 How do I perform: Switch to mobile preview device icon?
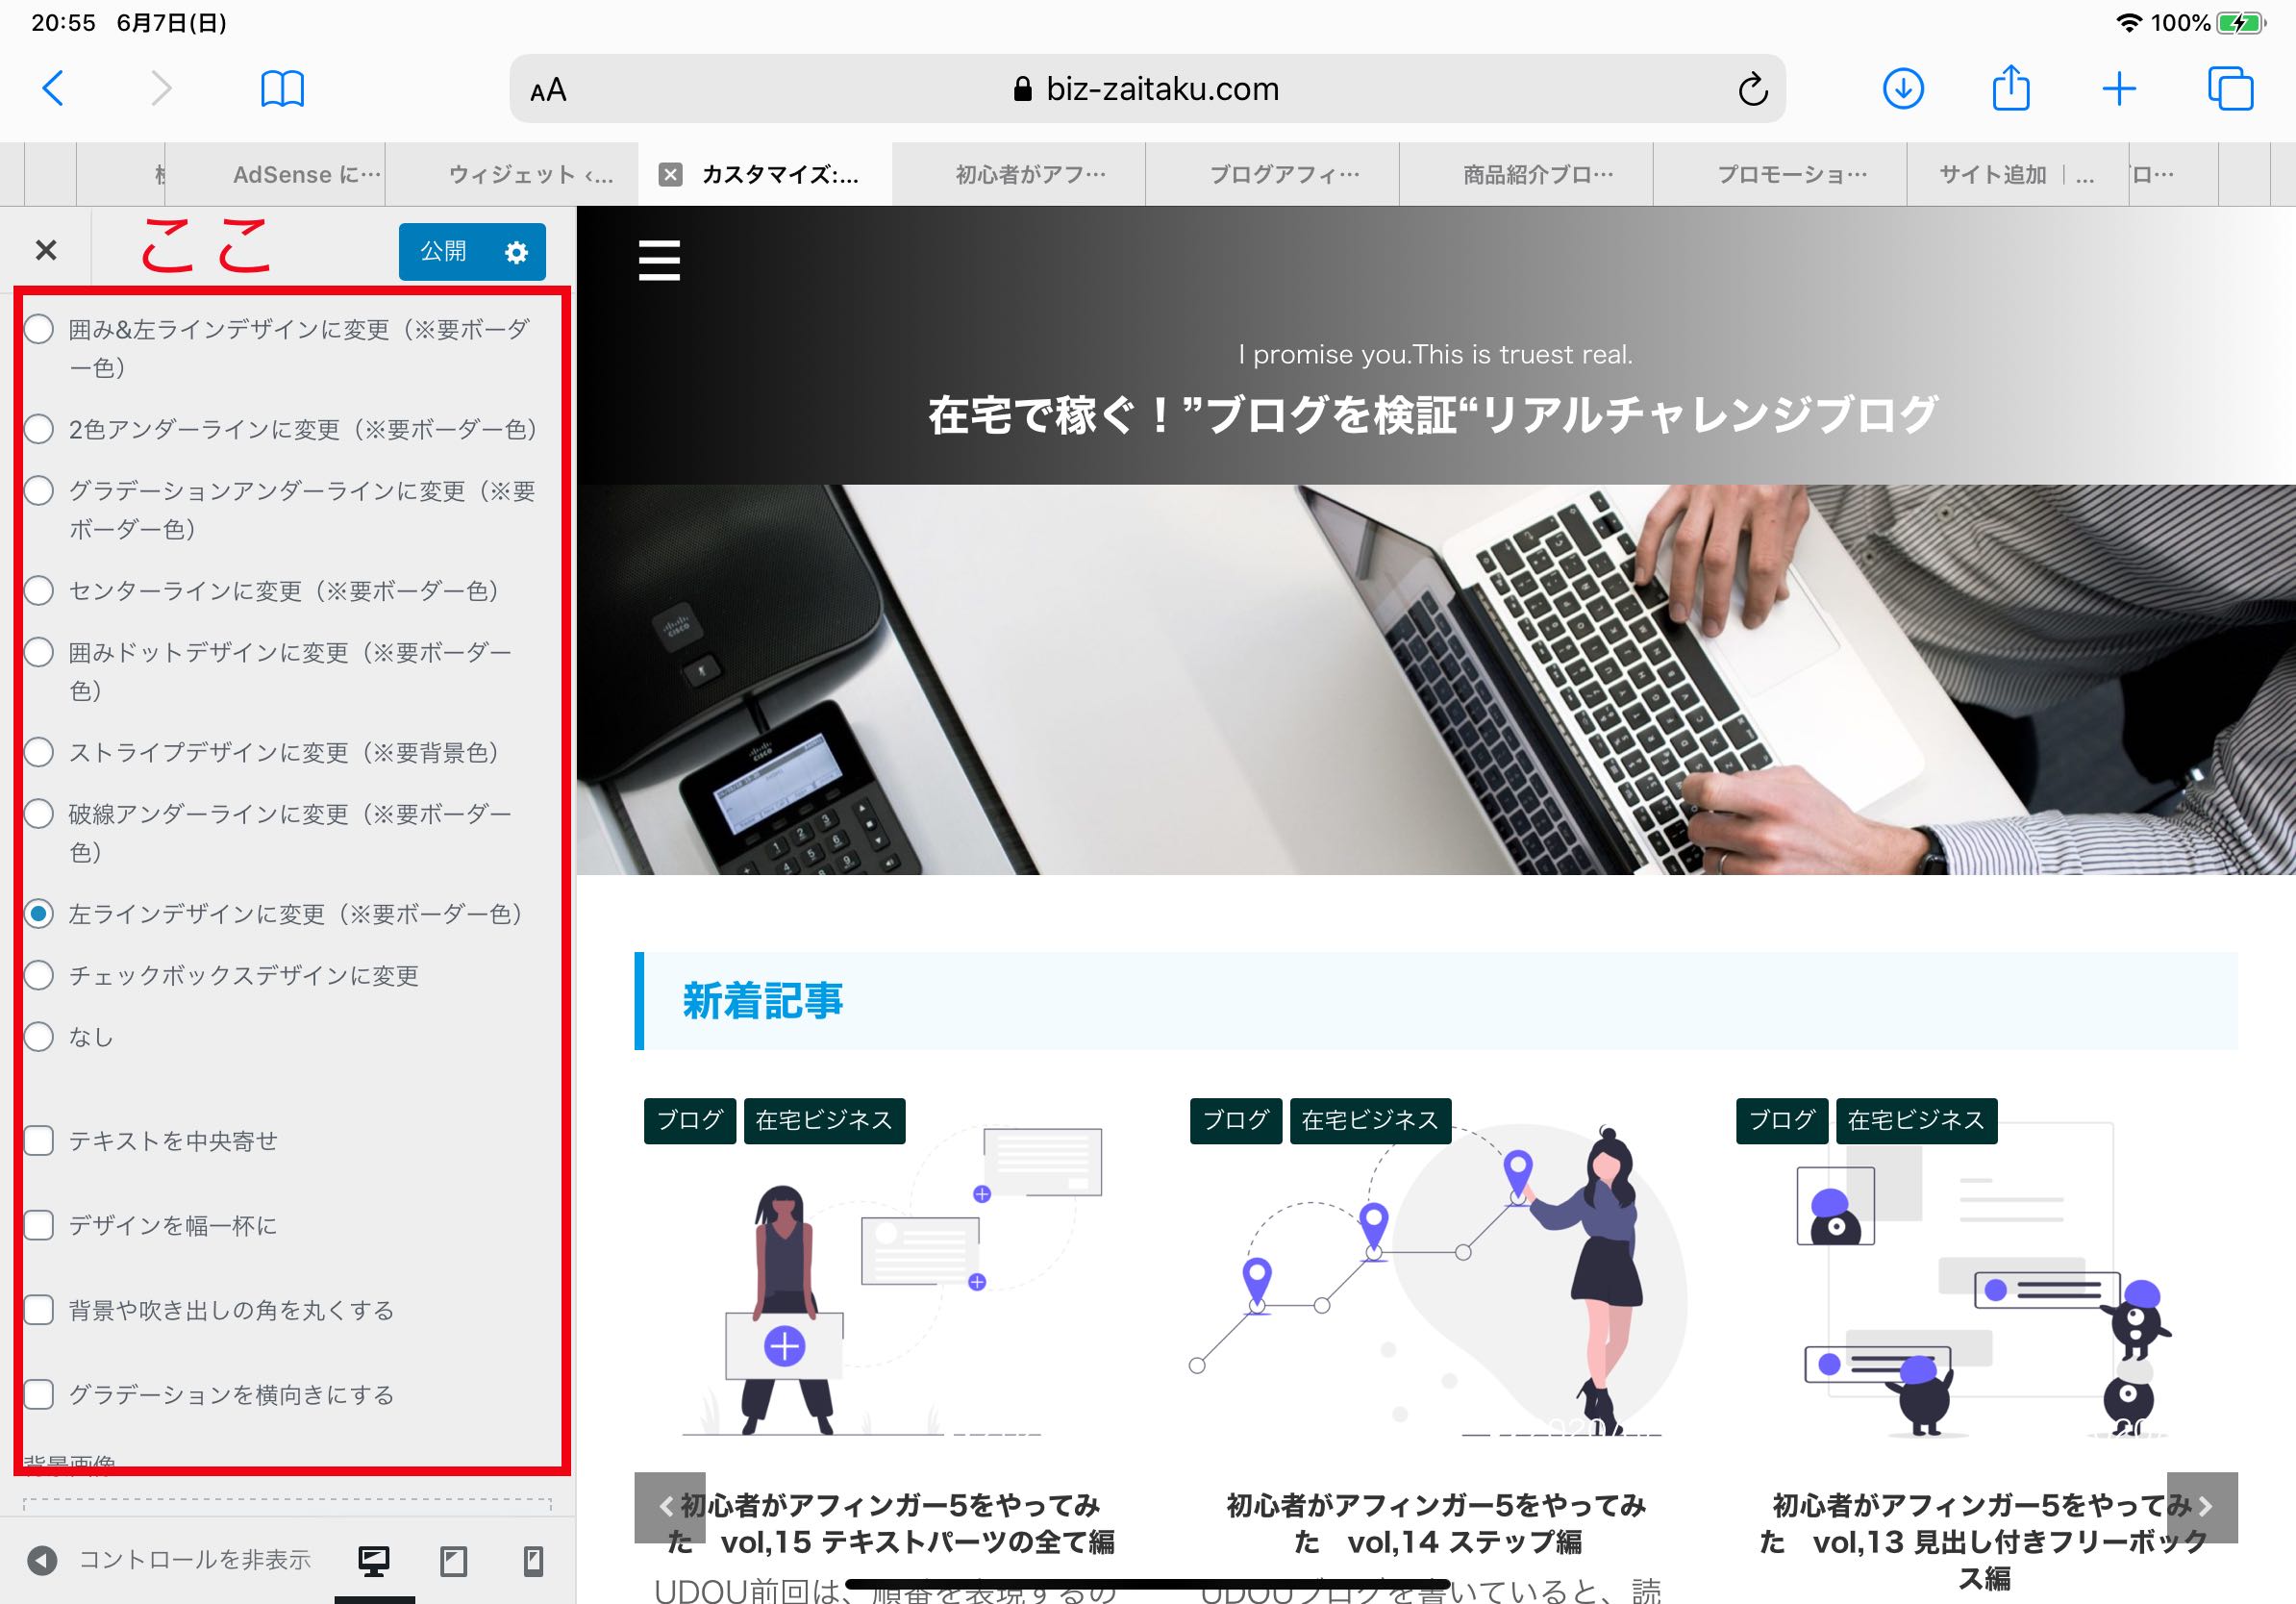[534, 1561]
